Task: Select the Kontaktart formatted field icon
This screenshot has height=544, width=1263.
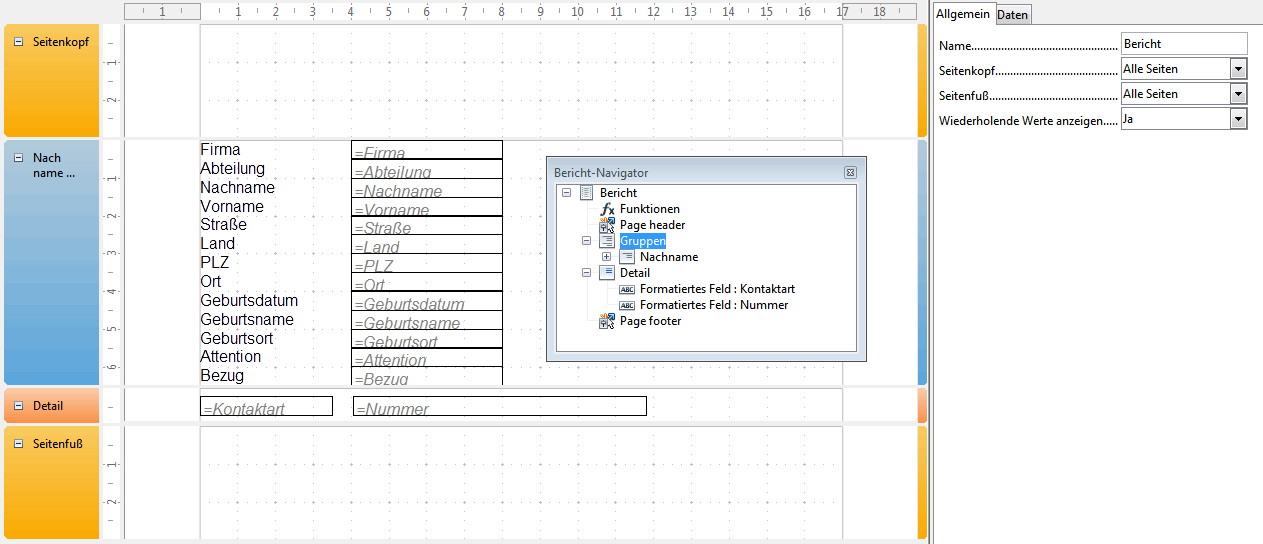Action: tap(627, 289)
